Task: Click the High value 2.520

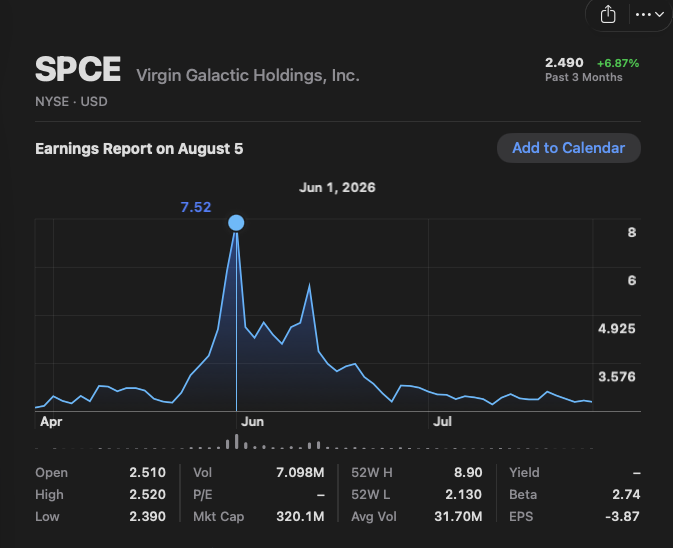Action: (147, 494)
